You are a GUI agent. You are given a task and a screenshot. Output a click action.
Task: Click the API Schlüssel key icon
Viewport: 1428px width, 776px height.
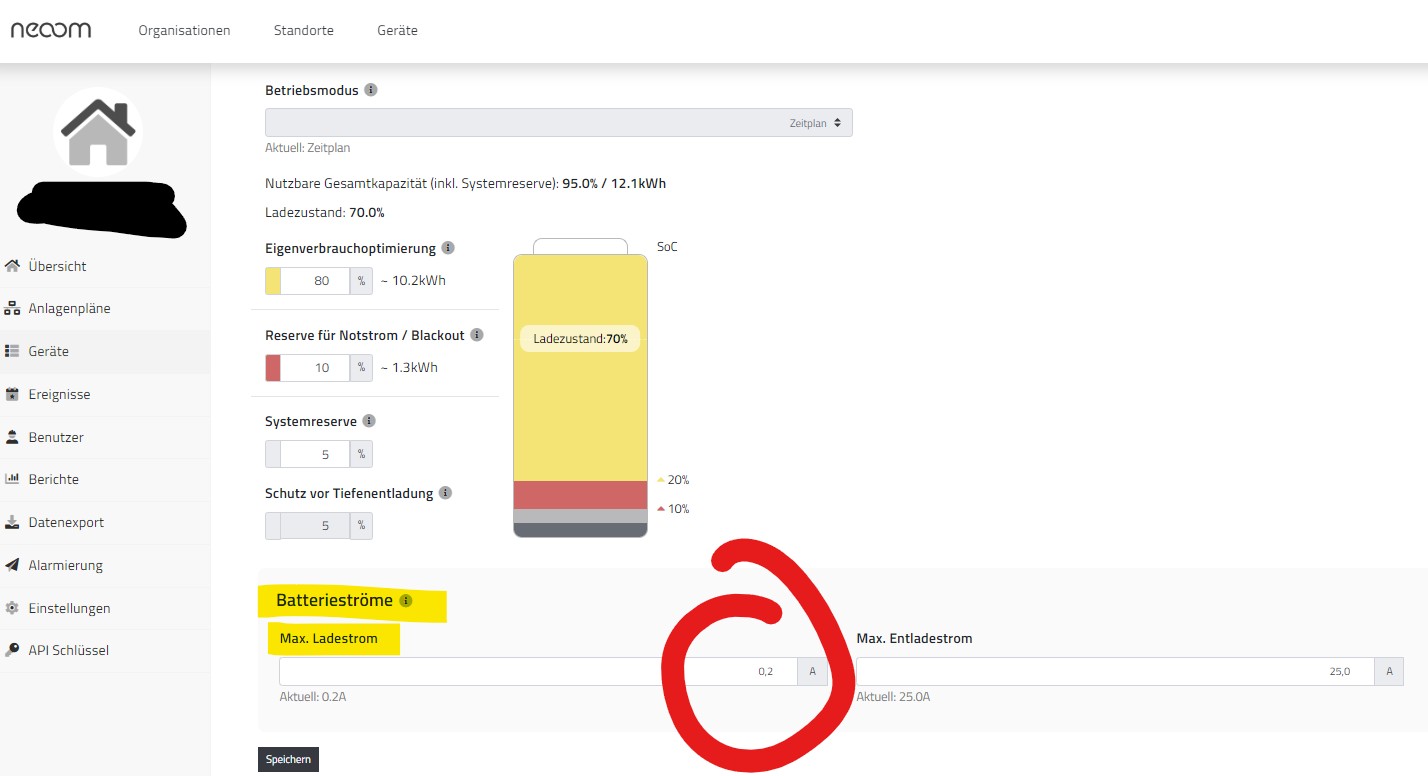pos(12,650)
